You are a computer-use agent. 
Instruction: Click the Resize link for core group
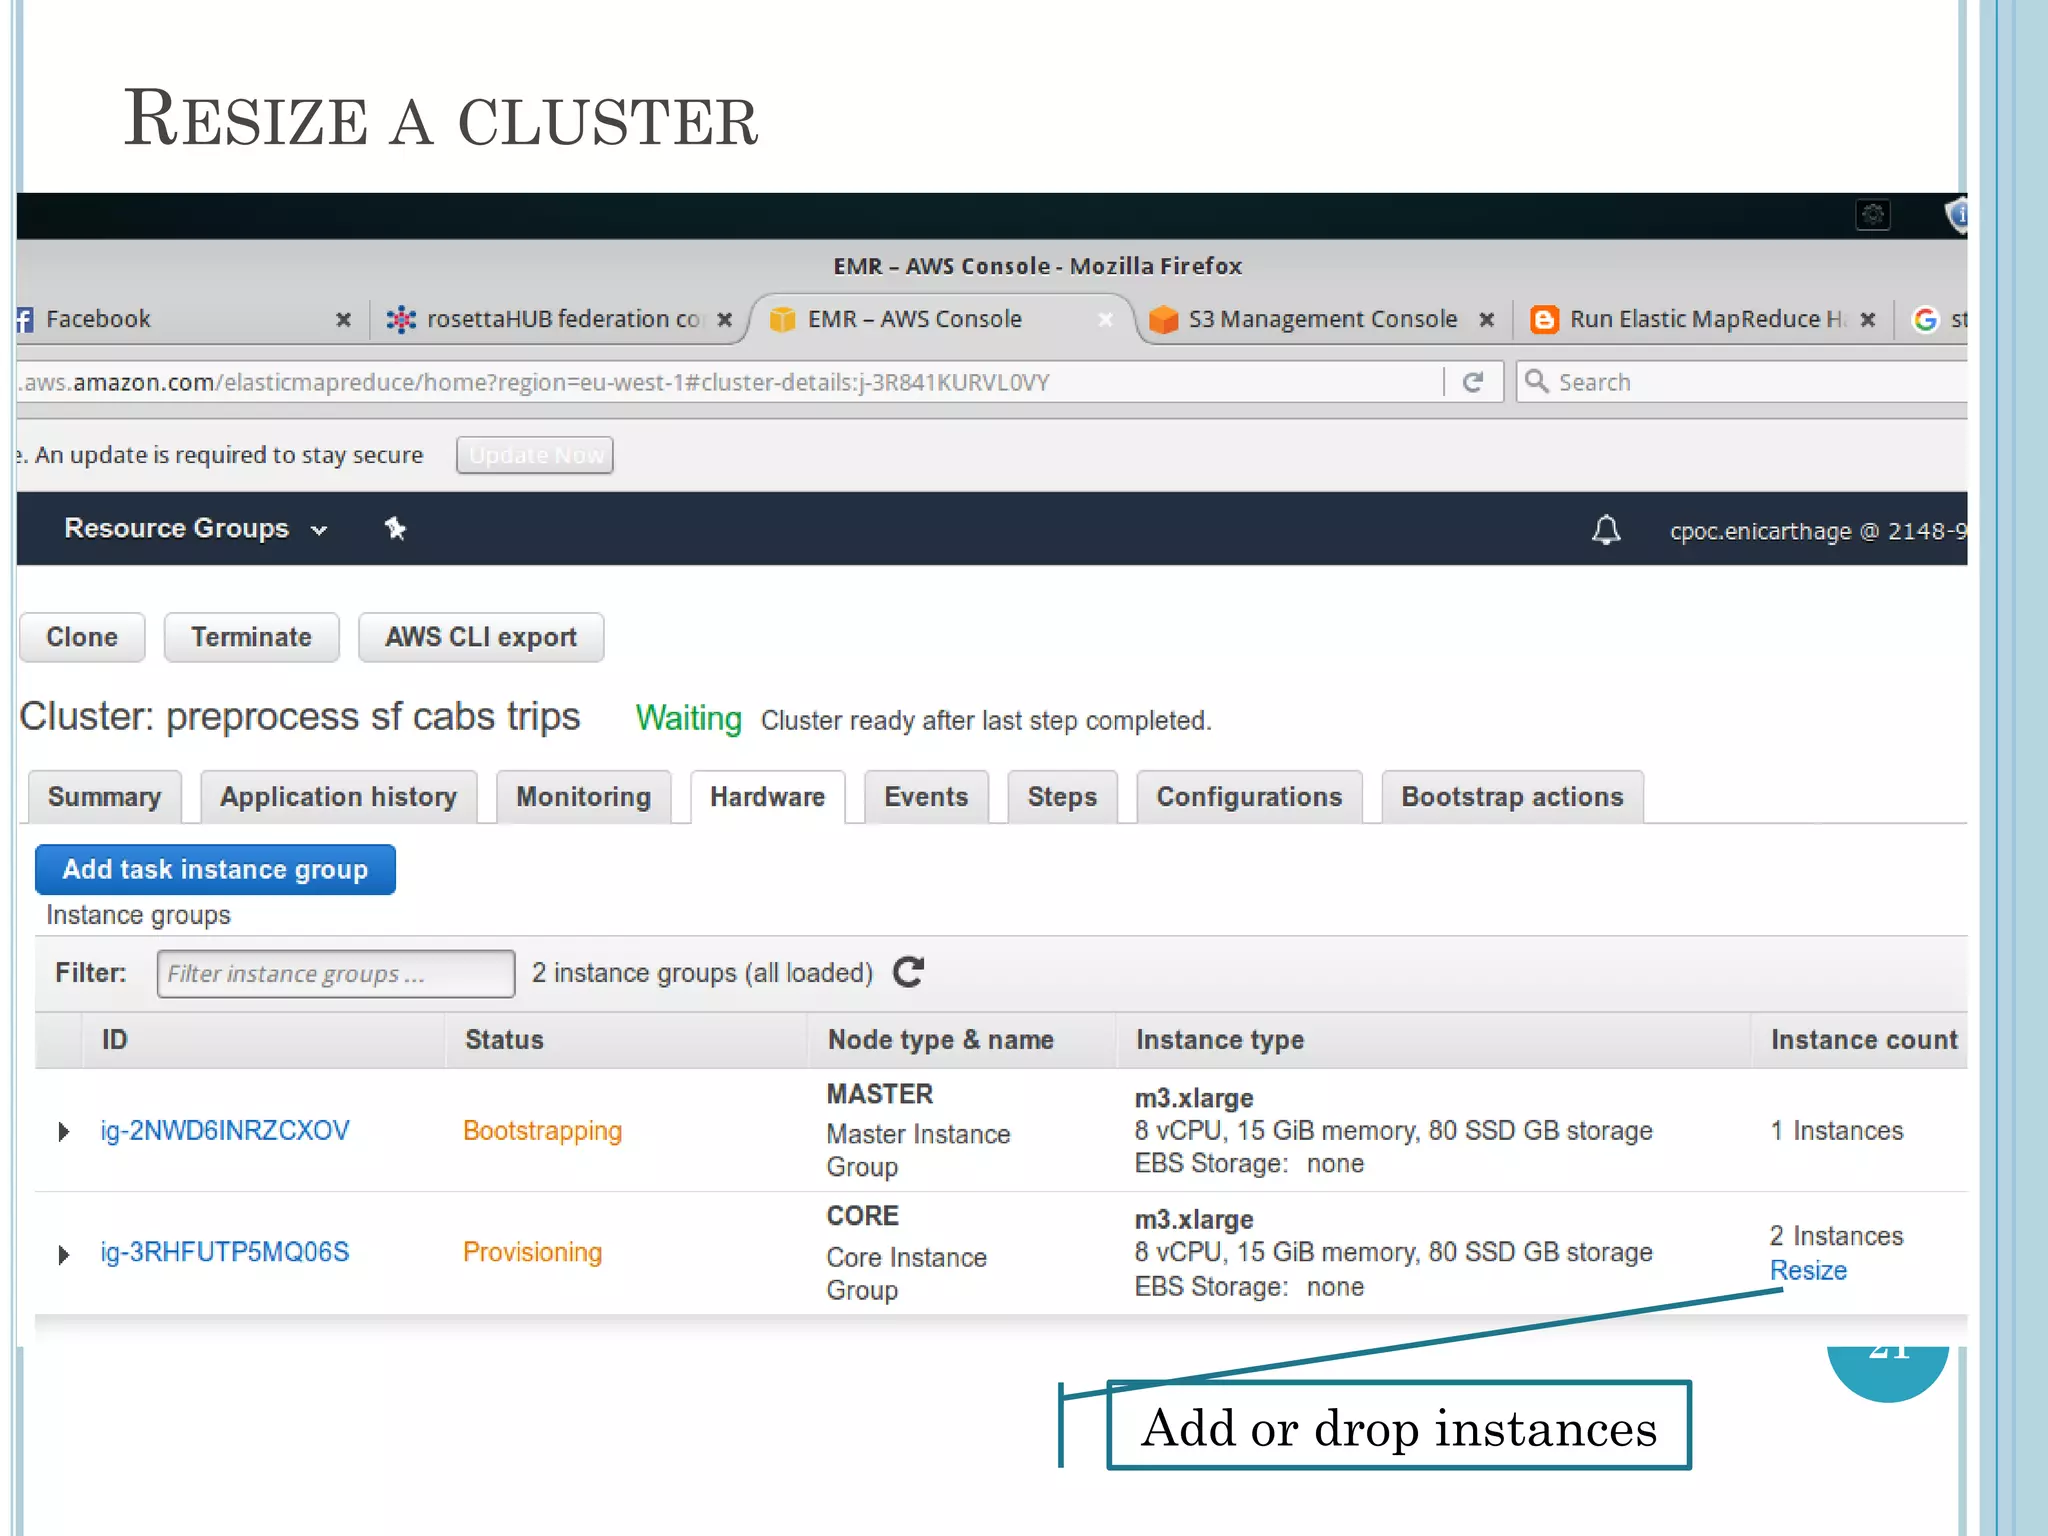(1808, 1270)
